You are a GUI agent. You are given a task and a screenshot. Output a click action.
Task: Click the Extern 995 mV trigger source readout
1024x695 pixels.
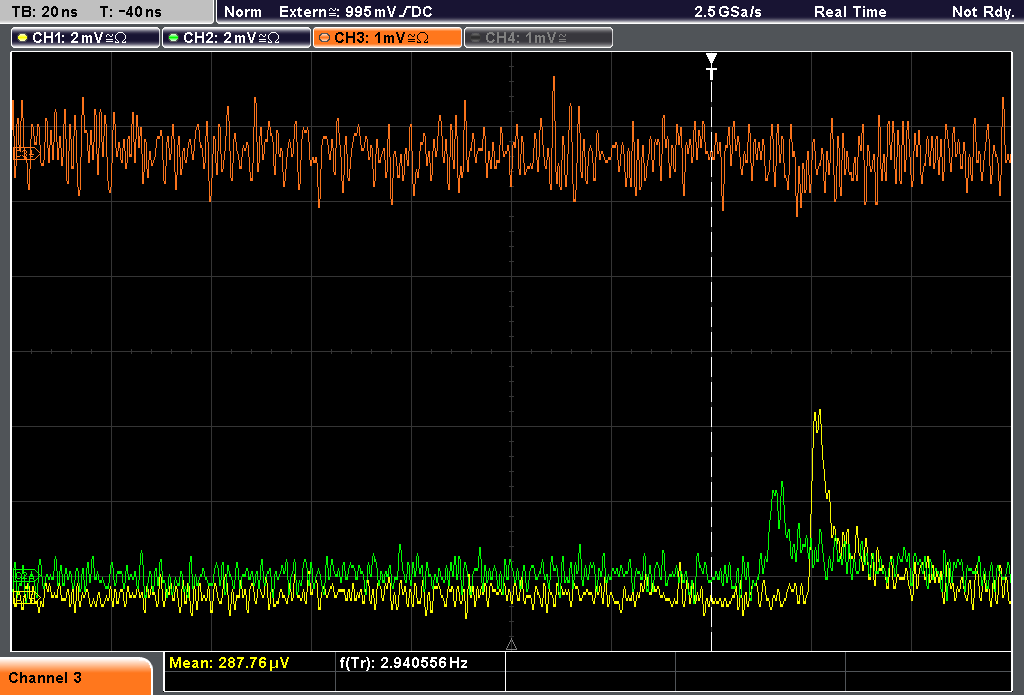(355, 12)
